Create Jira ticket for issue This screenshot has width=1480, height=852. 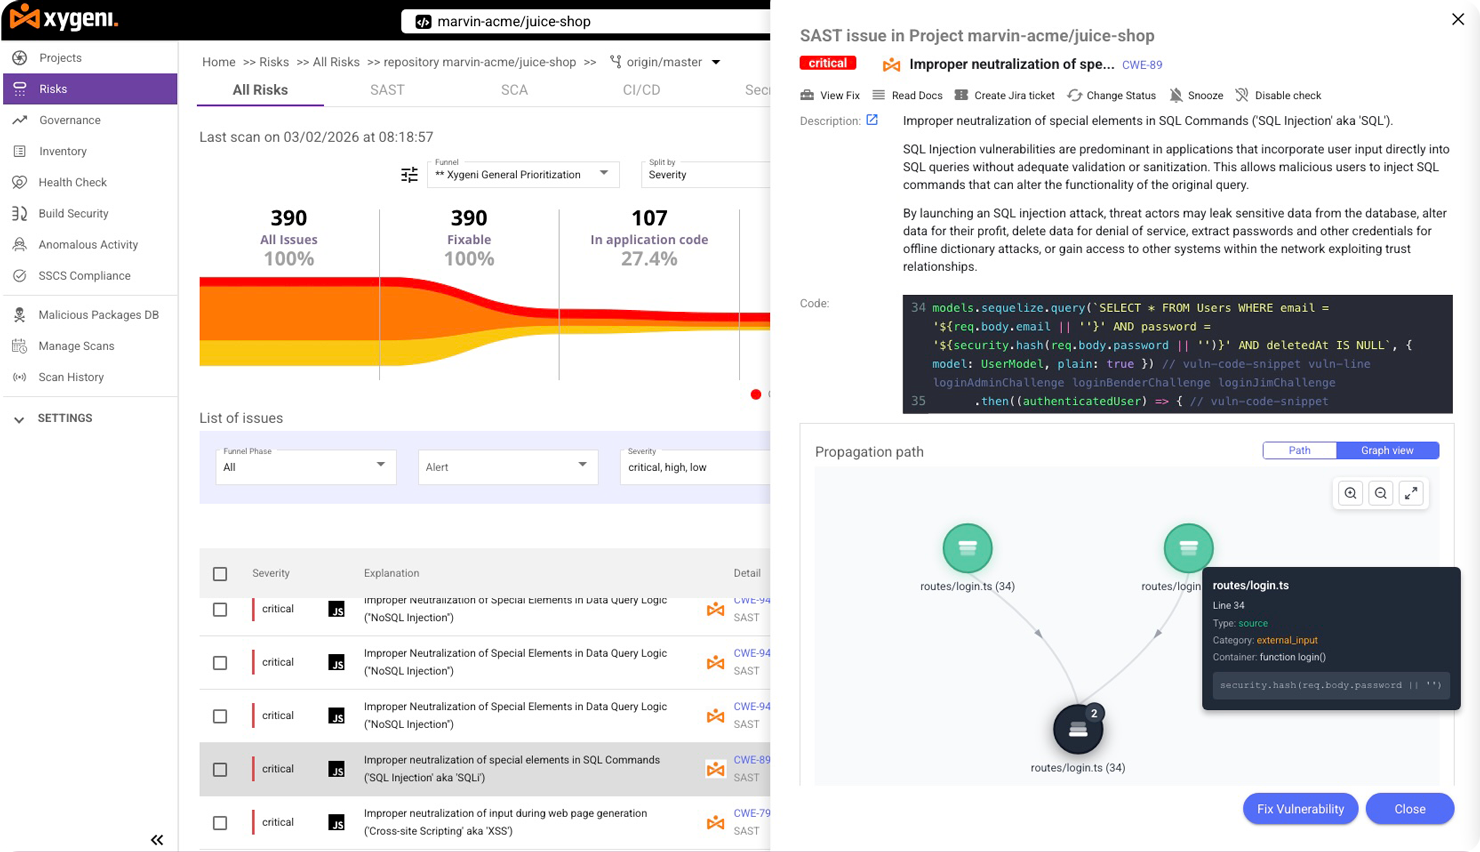click(1004, 95)
